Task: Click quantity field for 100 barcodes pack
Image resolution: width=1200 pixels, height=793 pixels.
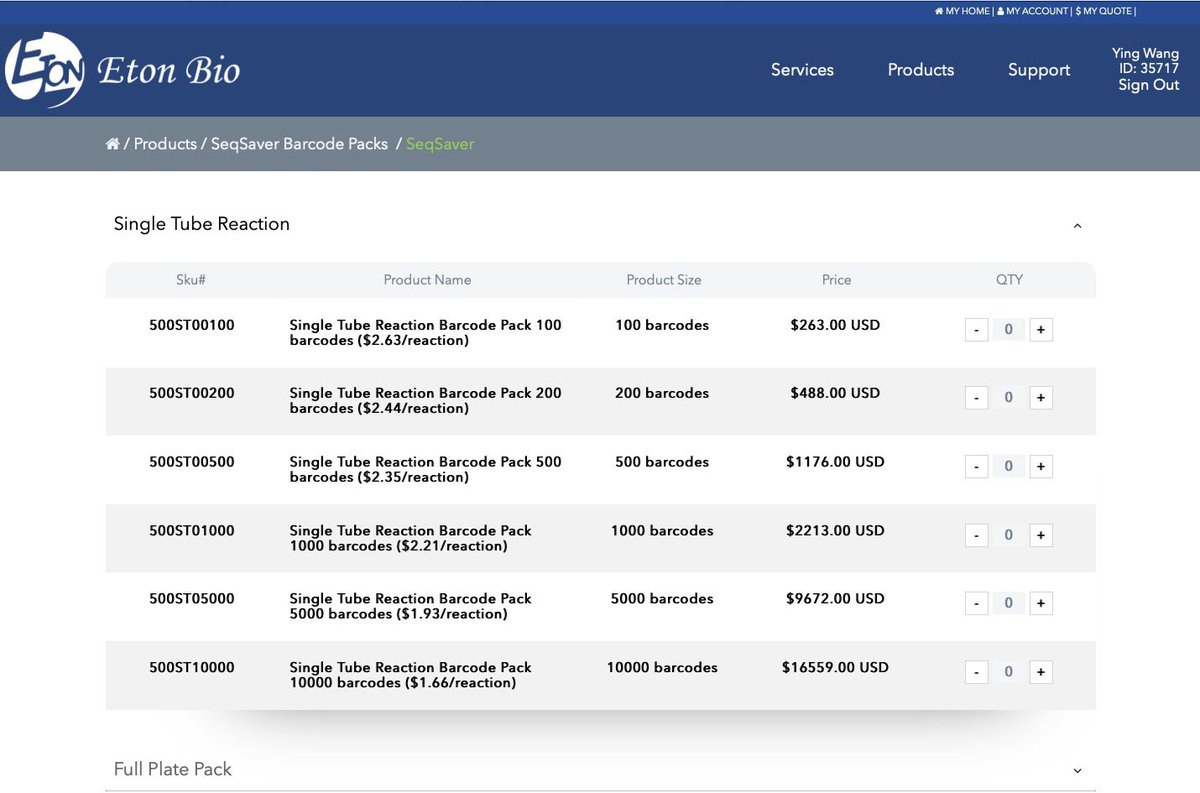Action: [1008, 330]
